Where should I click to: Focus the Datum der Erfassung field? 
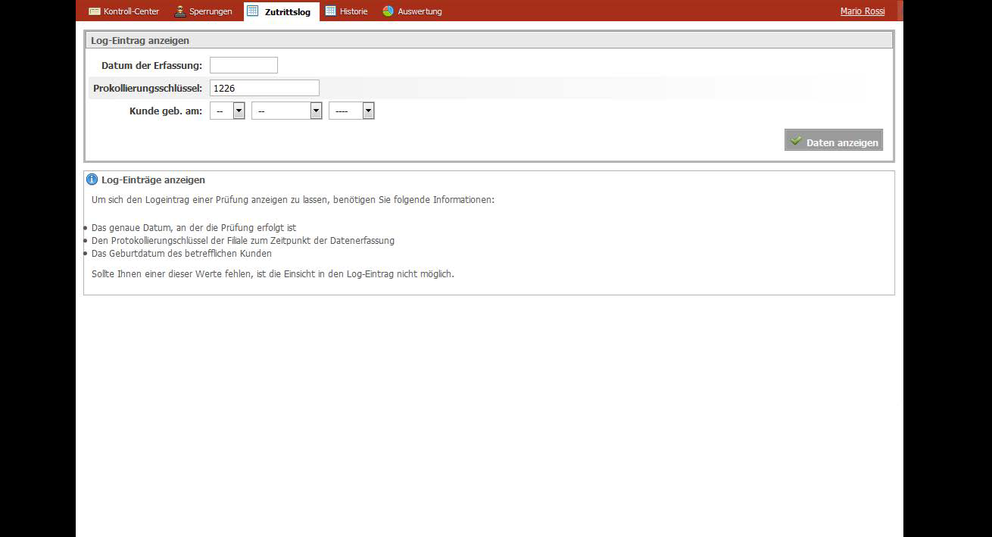point(244,65)
